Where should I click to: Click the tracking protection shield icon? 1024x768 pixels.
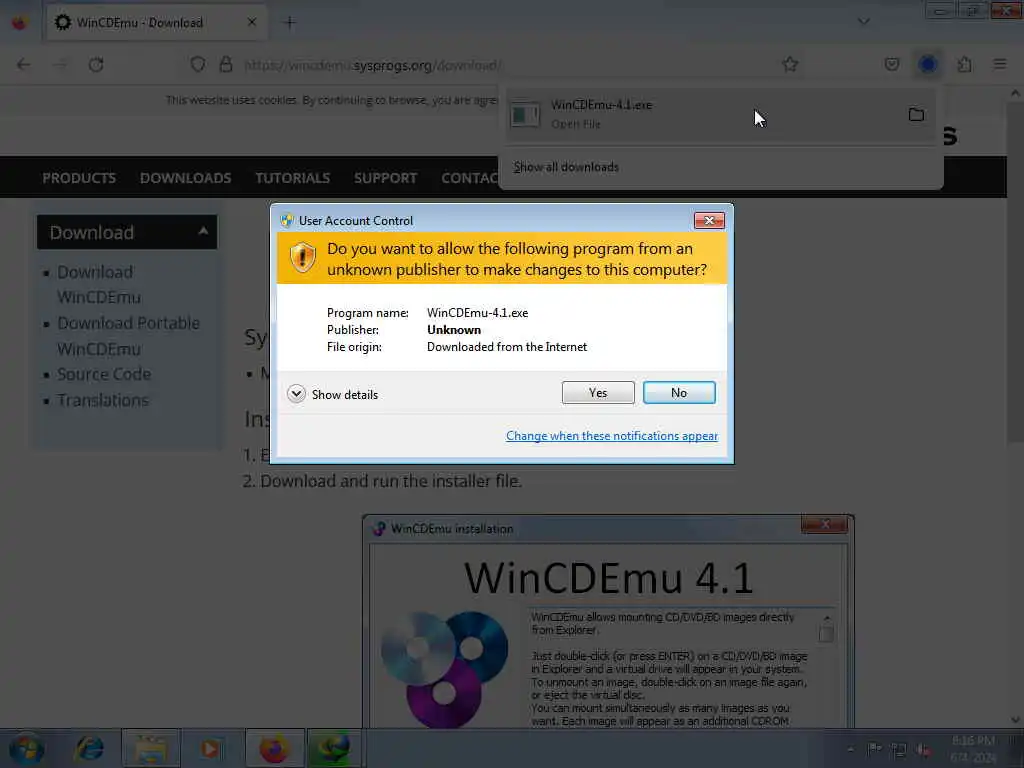[x=197, y=65]
